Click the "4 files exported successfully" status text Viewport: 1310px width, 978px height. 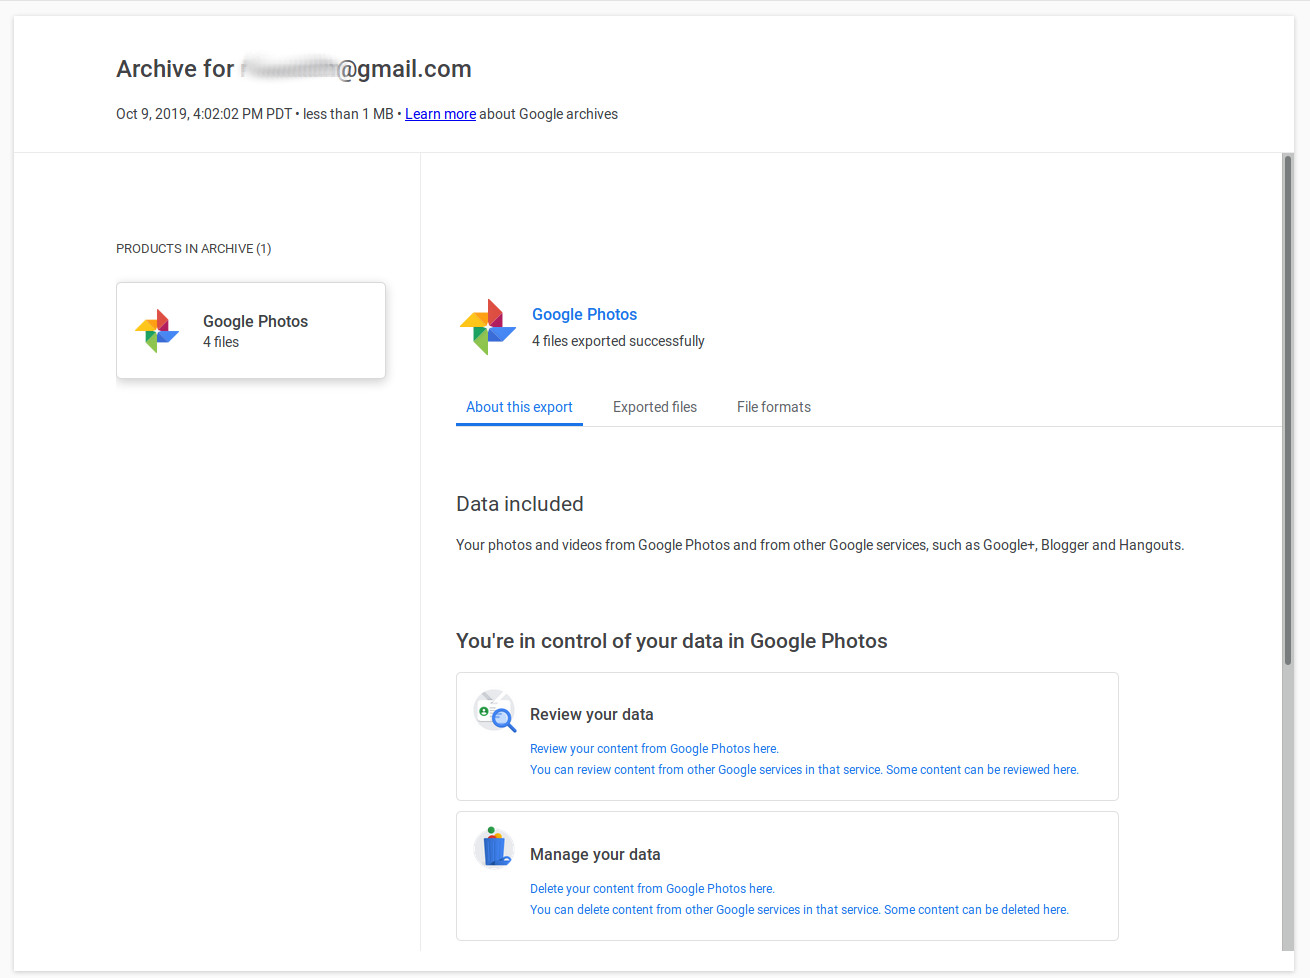pyautogui.click(x=618, y=341)
